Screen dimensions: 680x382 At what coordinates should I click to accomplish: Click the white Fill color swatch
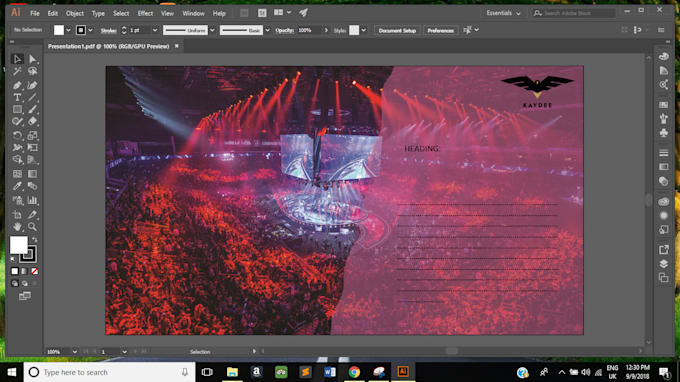19,245
